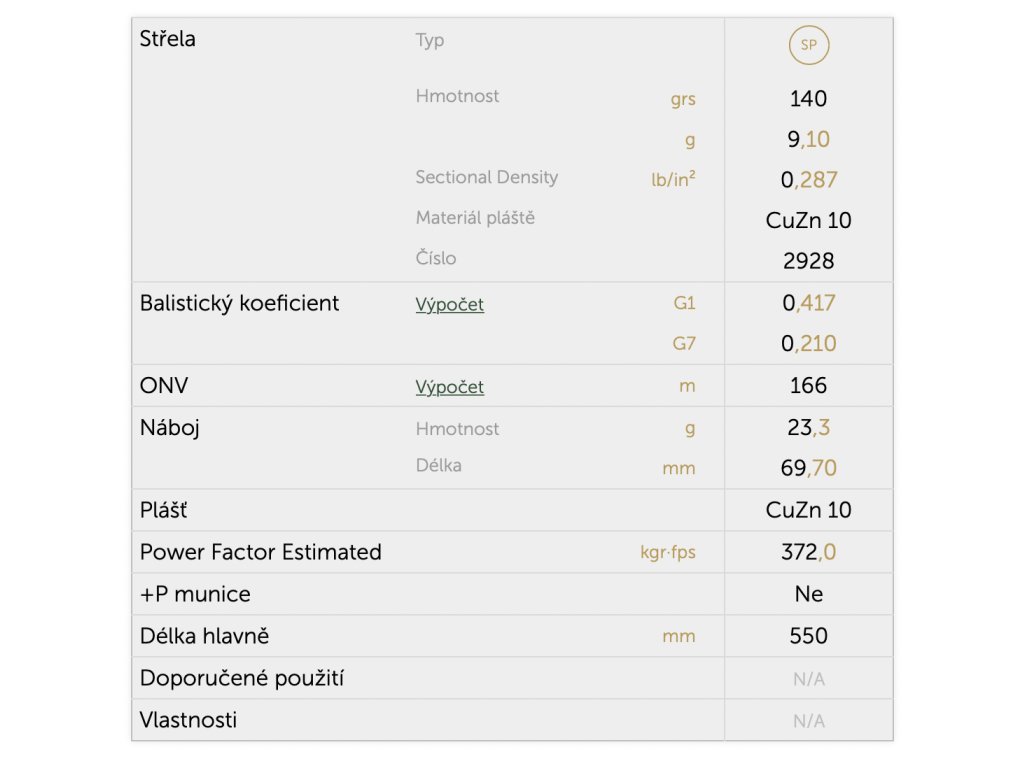The height and width of the screenshot is (768, 1024).
Task: Select the +P munice value Ne
Action: point(808,594)
